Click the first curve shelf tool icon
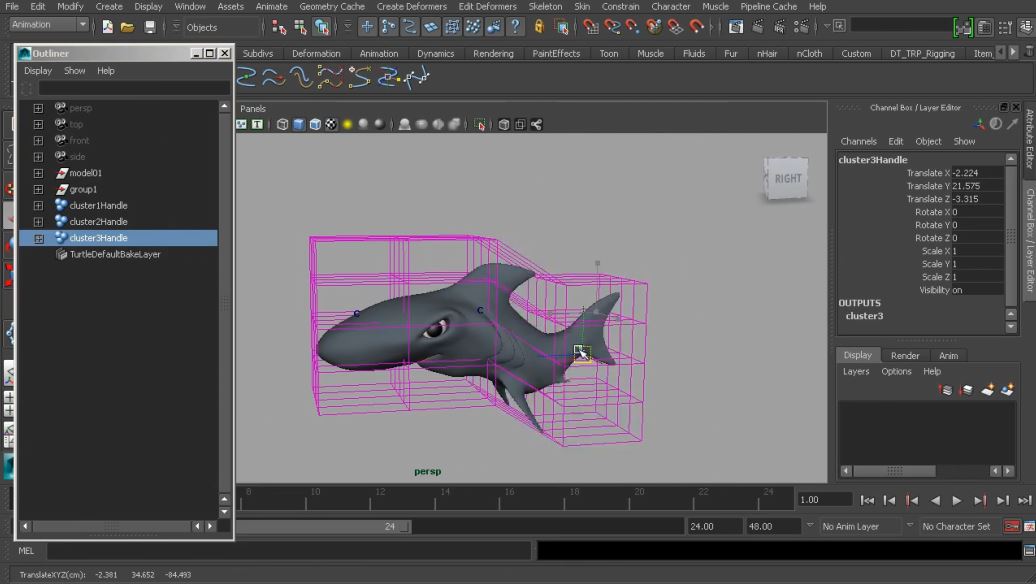 click(x=246, y=77)
